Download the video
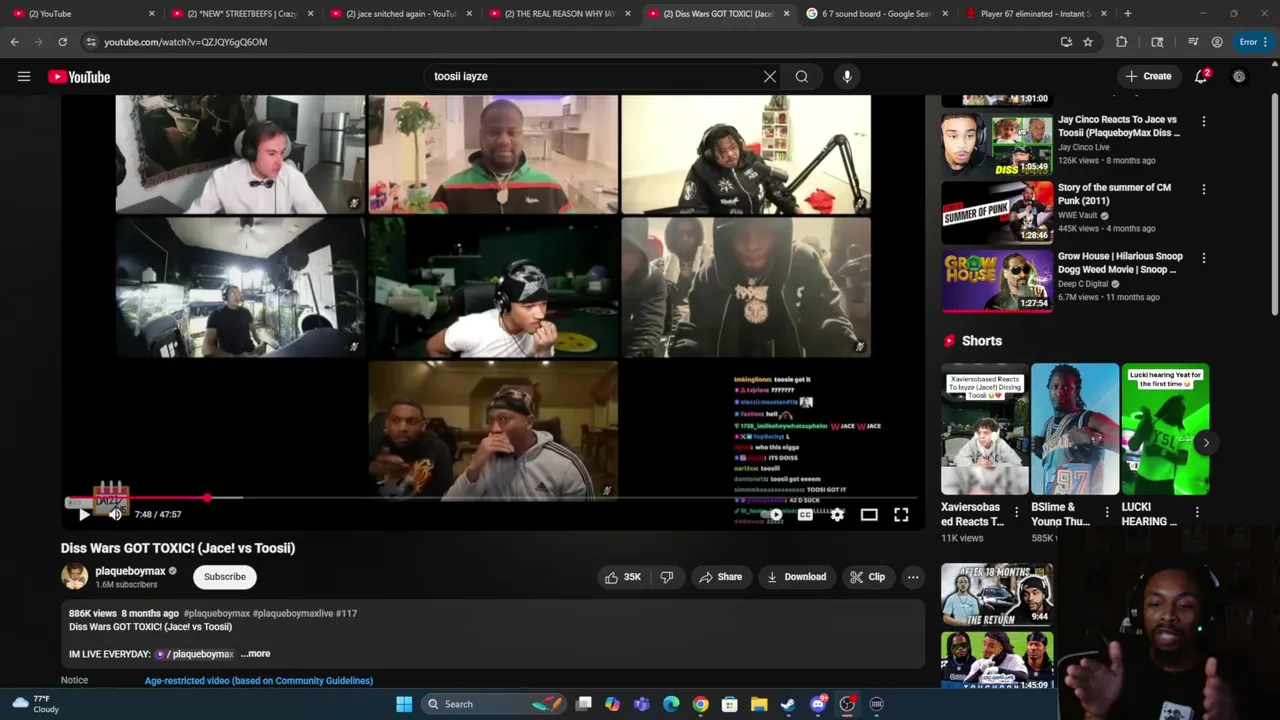 [x=796, y=577]
